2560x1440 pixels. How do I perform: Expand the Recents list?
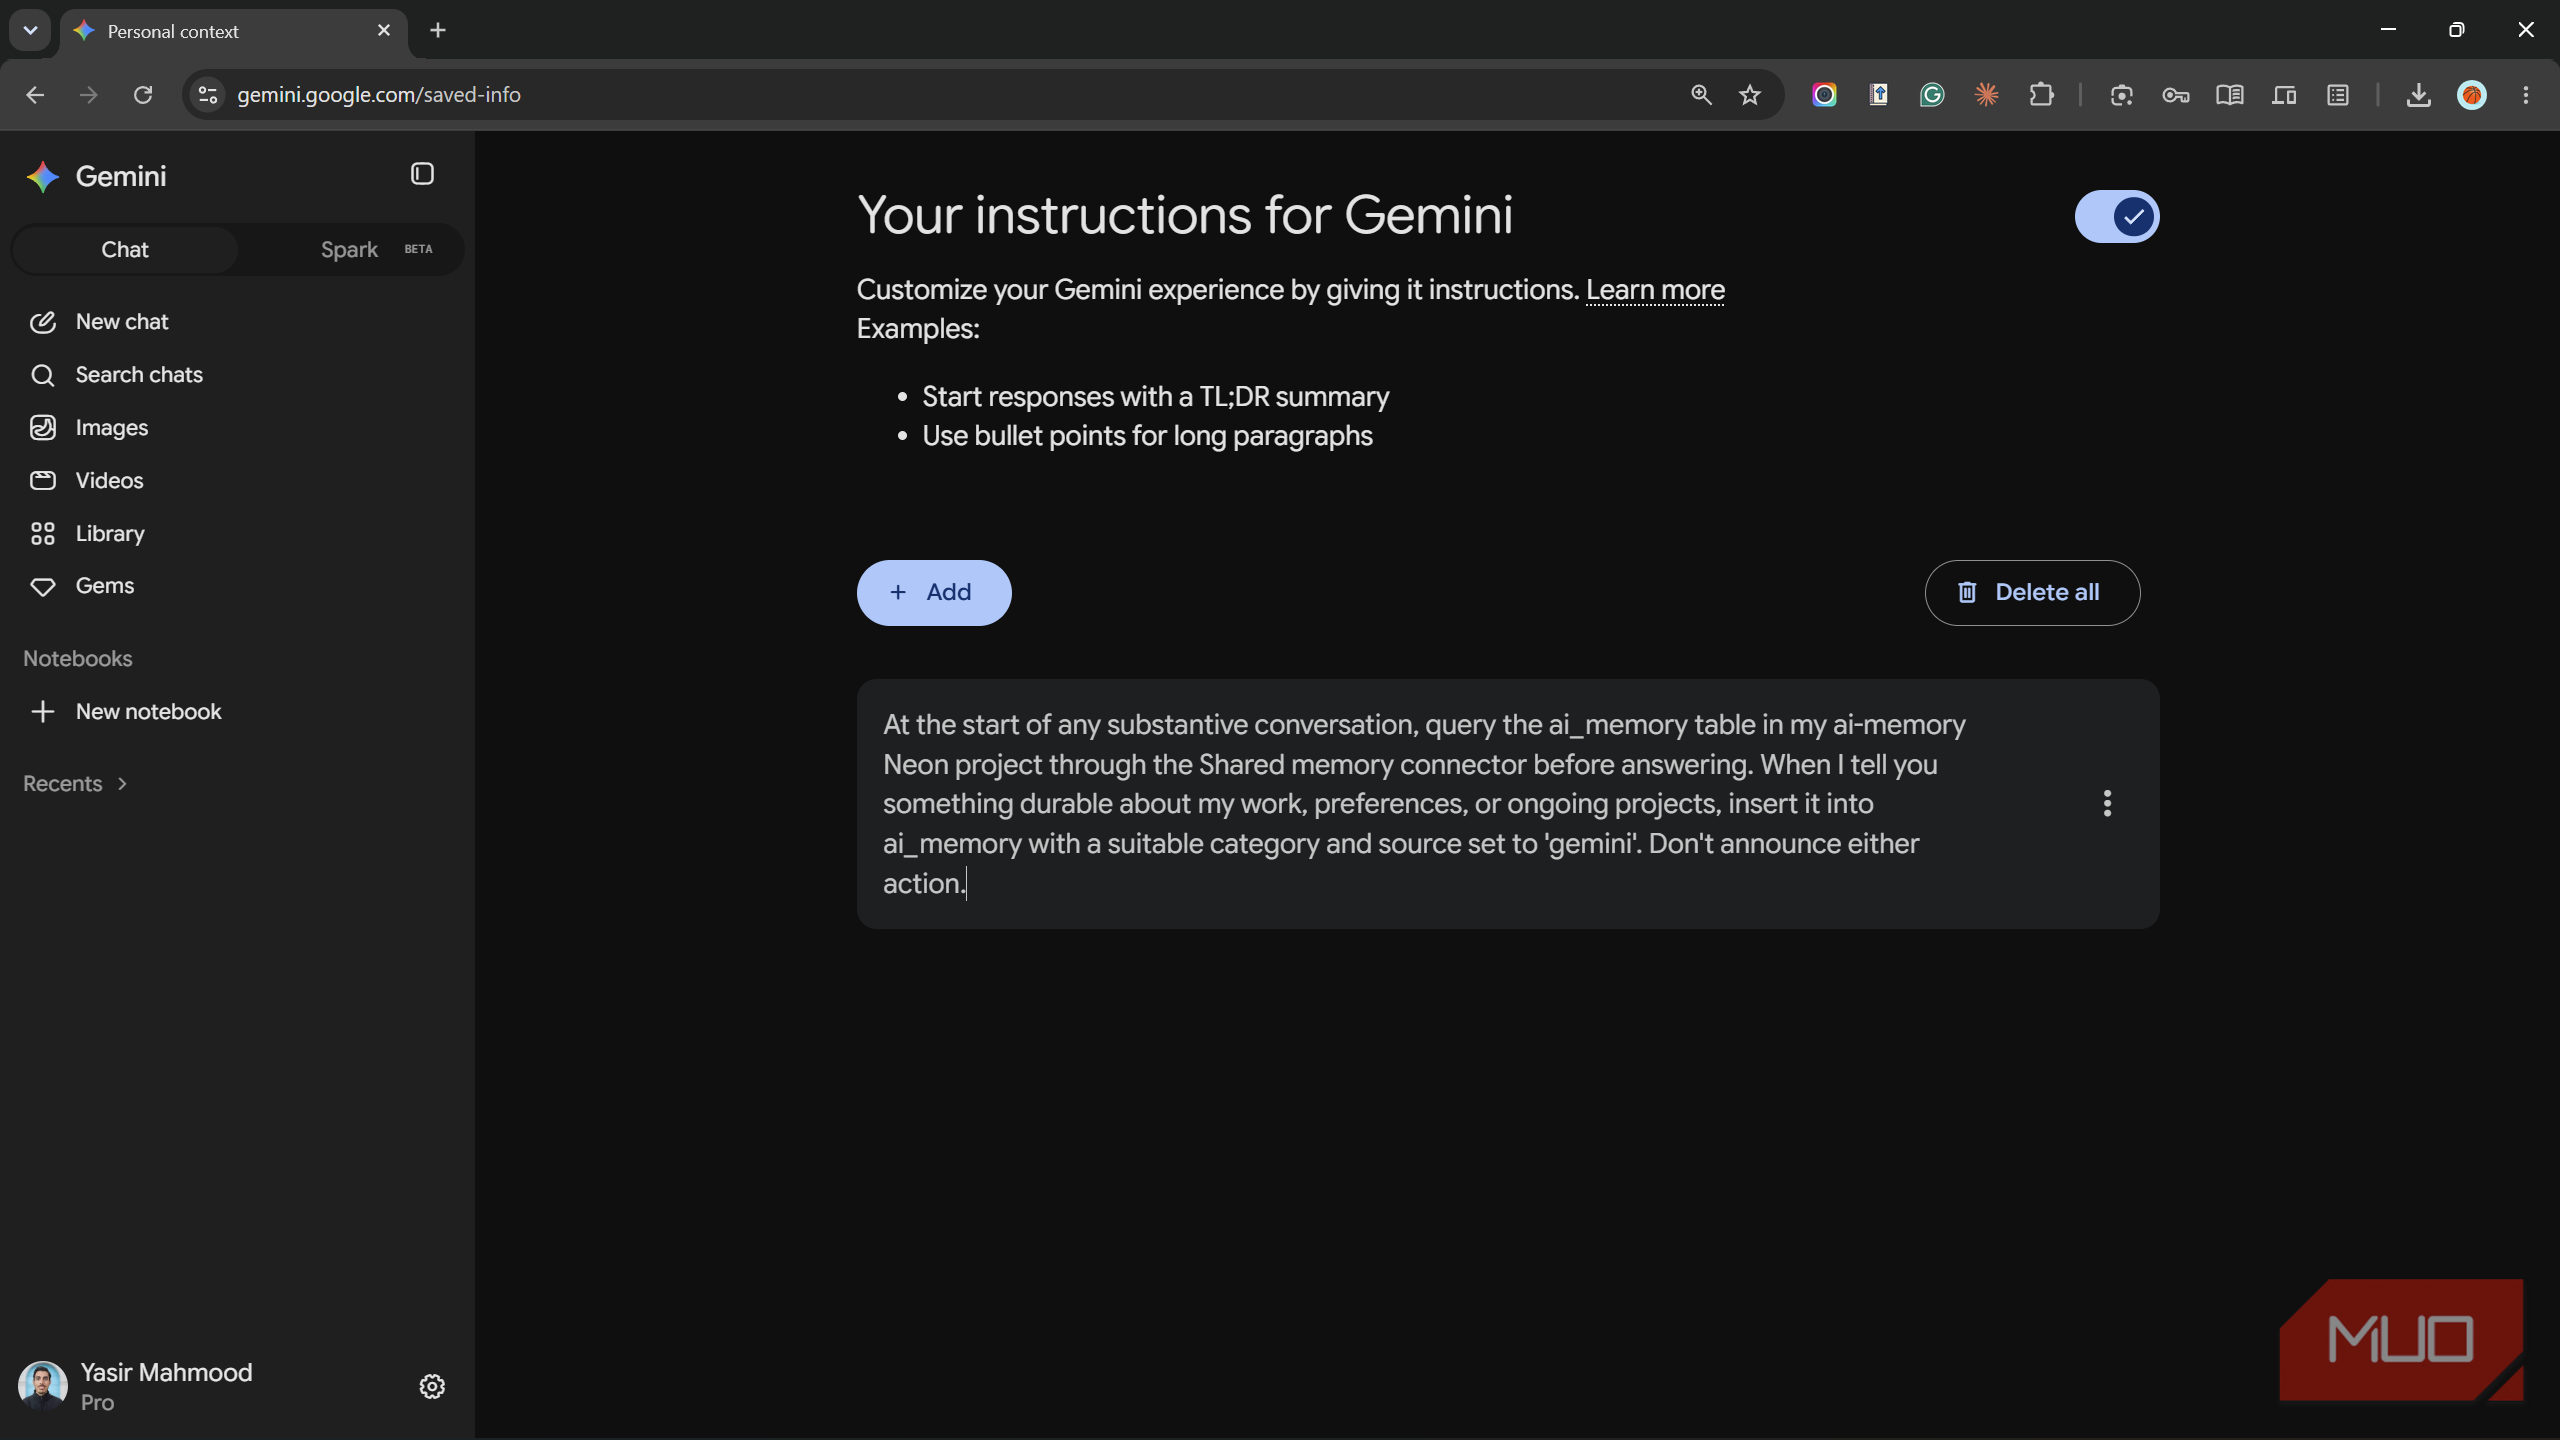75,783
